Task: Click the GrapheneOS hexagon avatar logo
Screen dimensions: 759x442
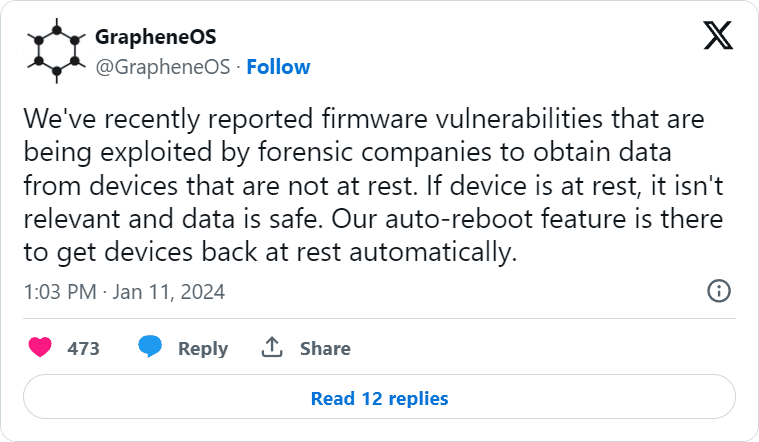Action: coord(52,52)
